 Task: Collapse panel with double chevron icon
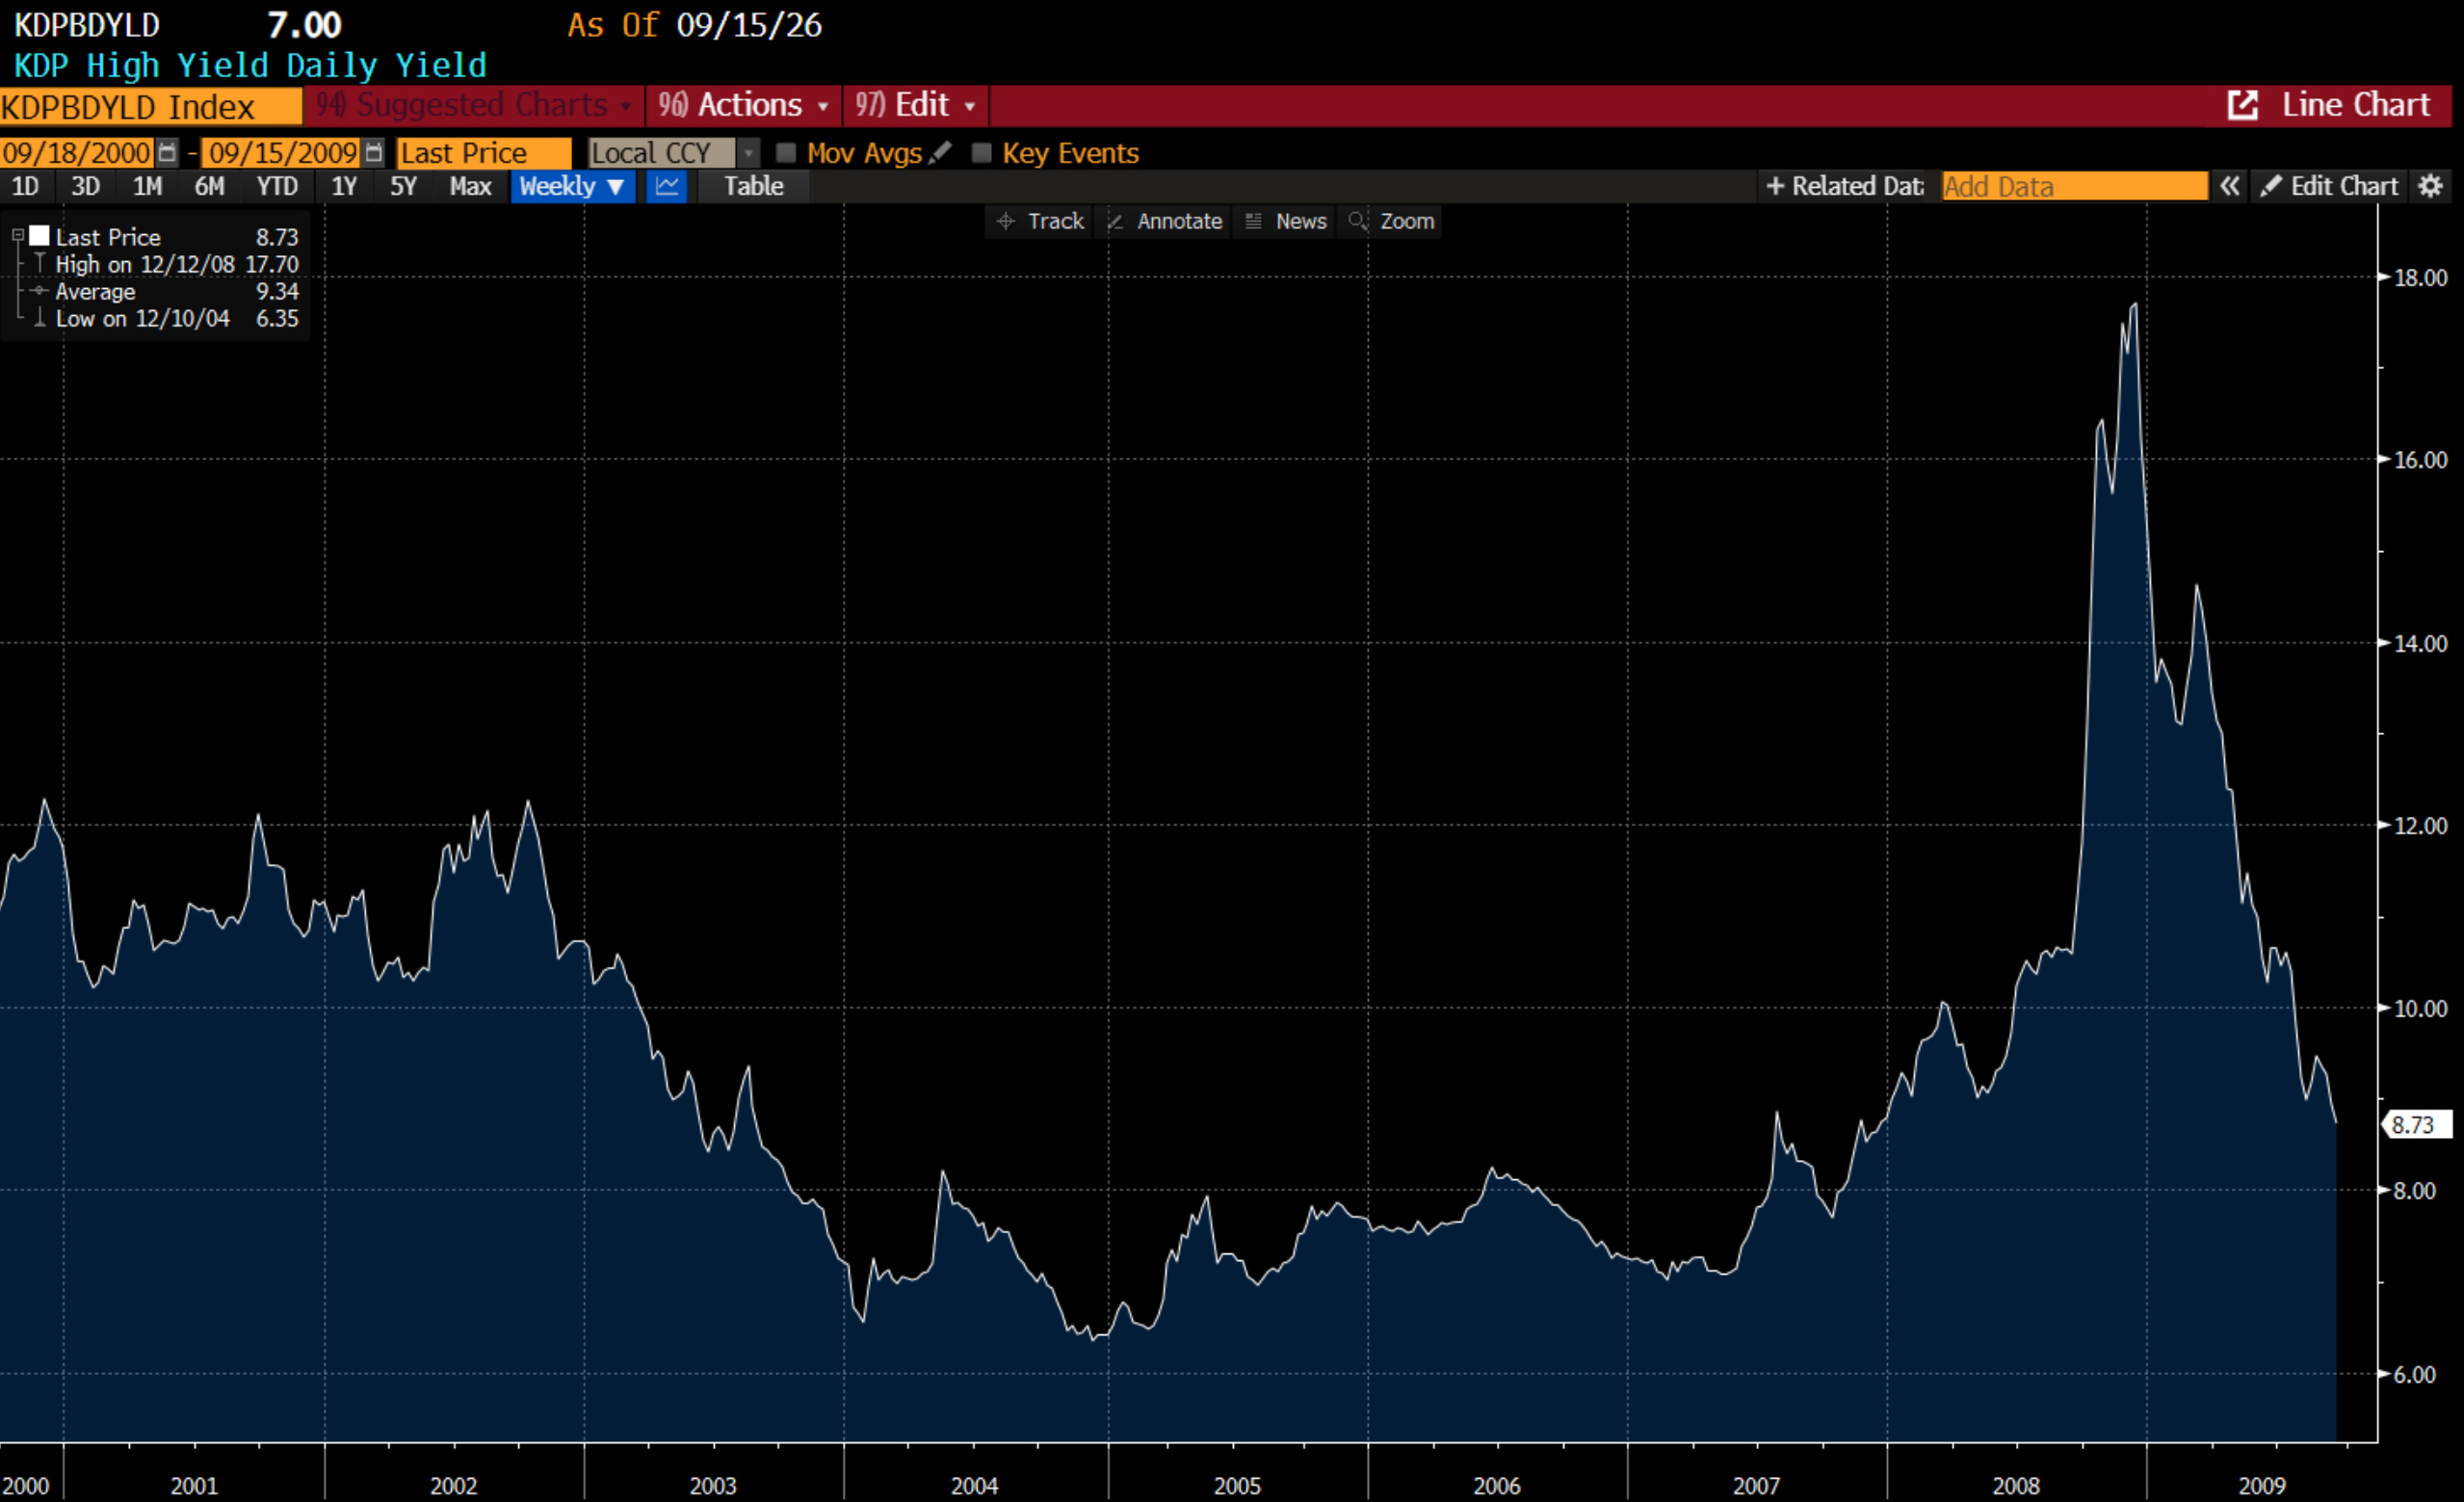pos(2229,186)
